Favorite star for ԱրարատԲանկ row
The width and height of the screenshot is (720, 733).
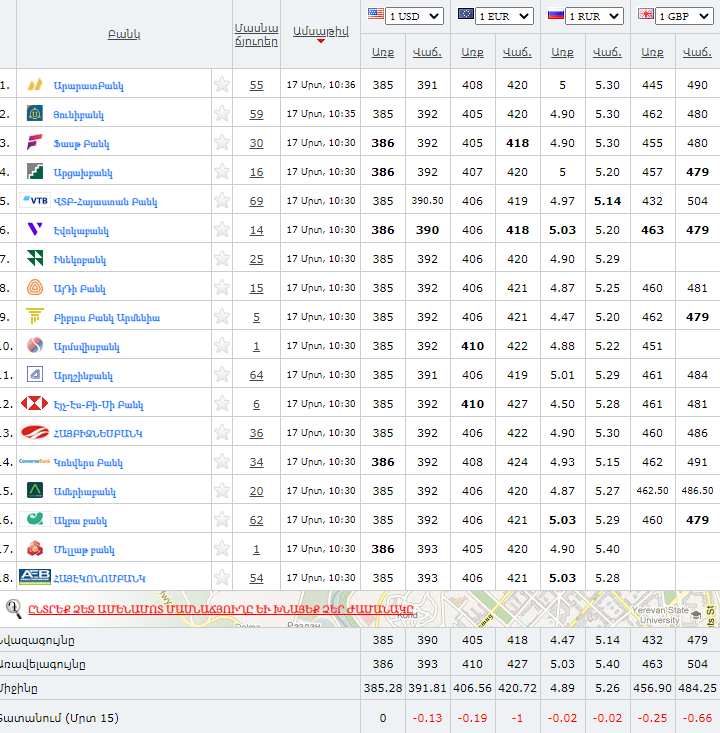click(x=222, y=85)
